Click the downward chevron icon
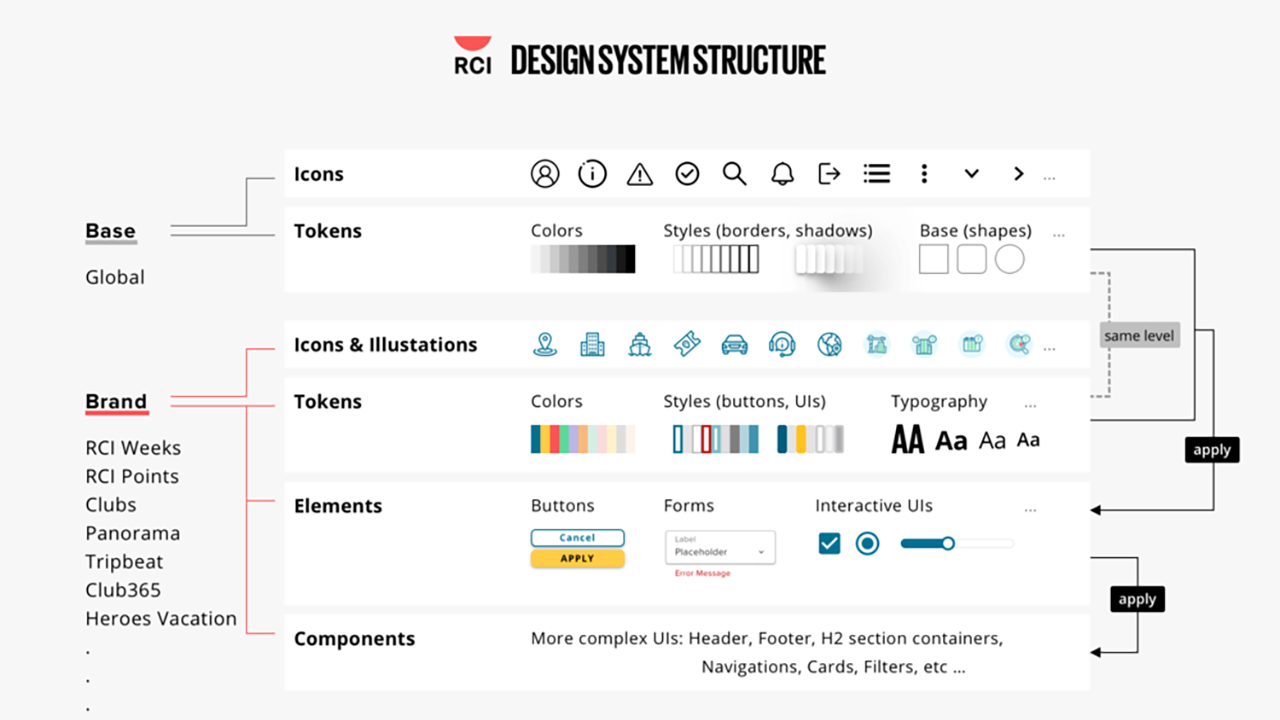This screenshot has height=720, width=1280. 971,174
